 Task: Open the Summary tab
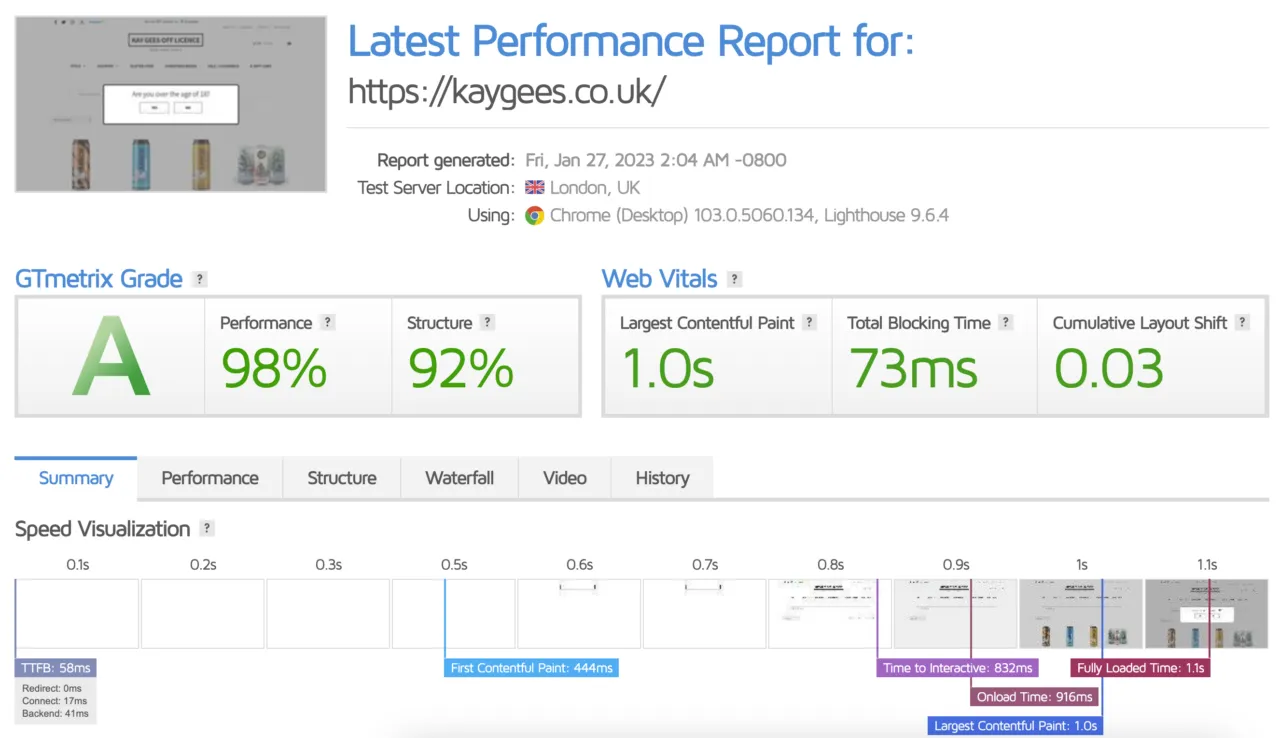tap(76, 478)
